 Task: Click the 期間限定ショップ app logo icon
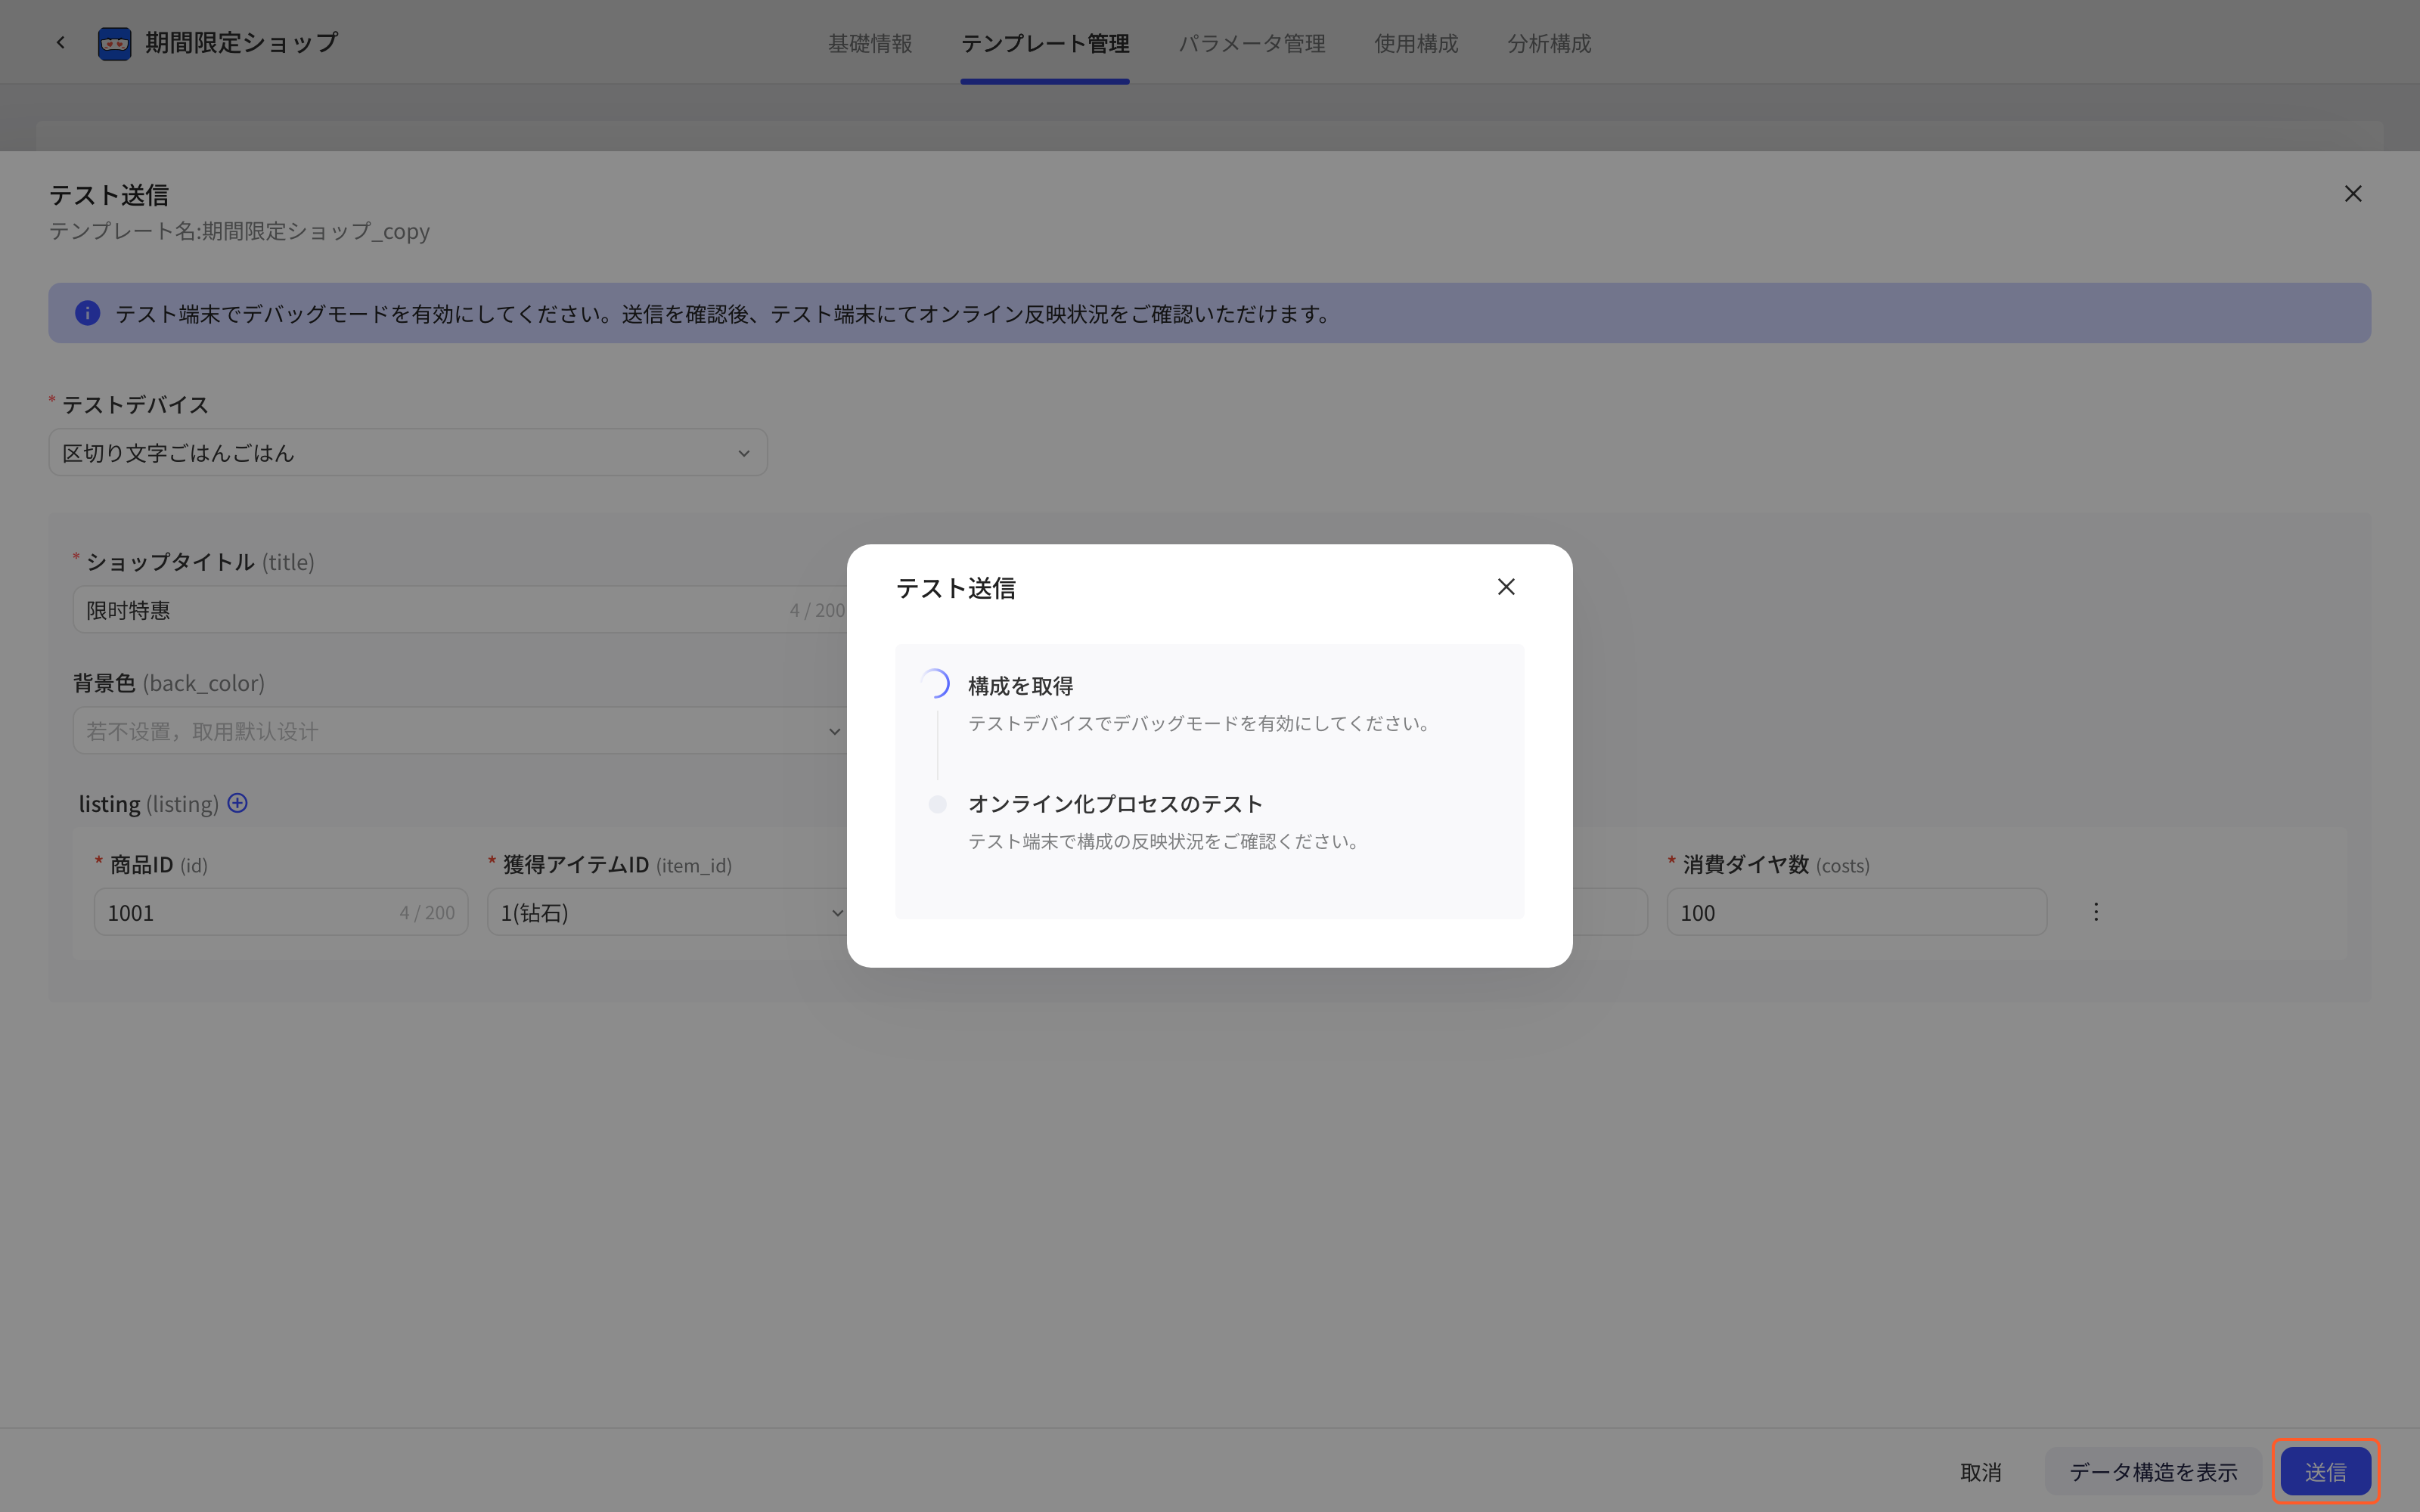coord(114,43)
